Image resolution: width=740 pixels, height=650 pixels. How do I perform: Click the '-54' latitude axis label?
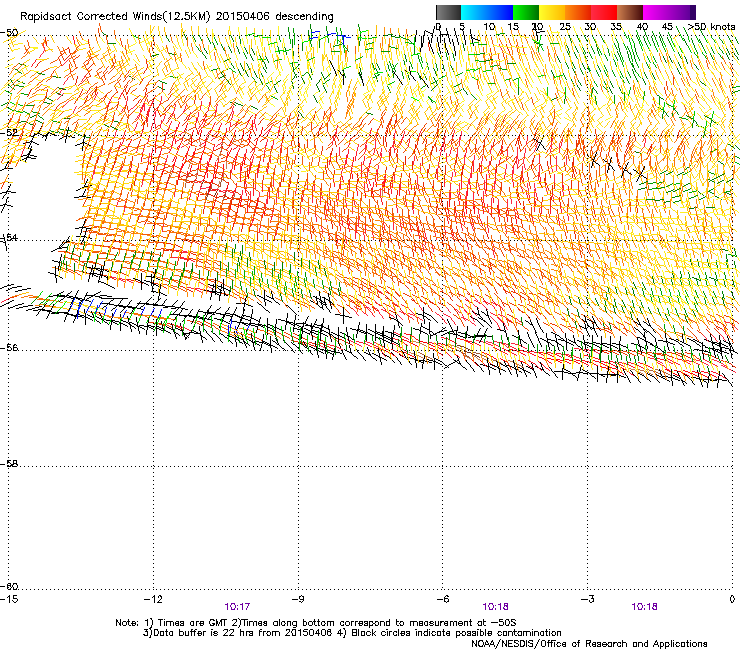9,237
